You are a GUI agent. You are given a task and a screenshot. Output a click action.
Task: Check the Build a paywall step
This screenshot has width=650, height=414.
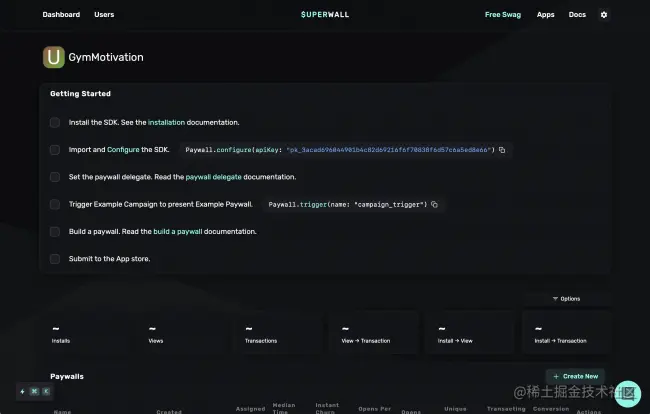[x=55, y=232]
